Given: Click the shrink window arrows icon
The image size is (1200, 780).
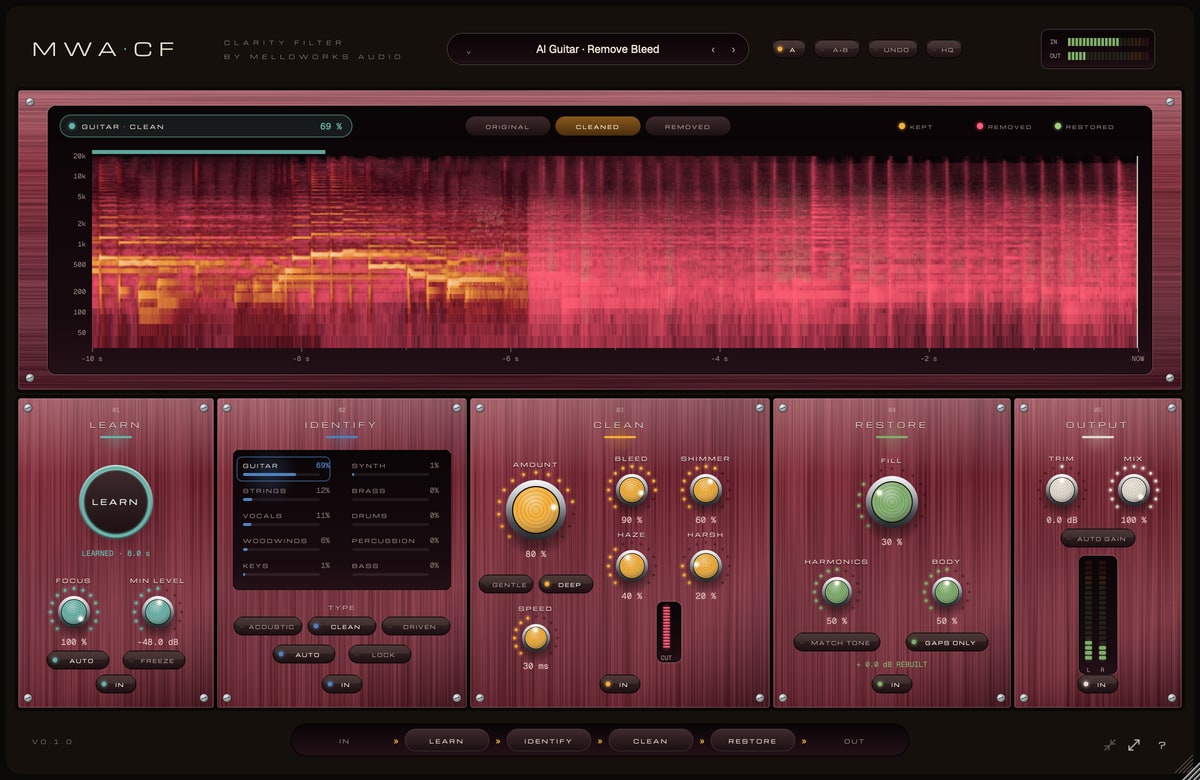Looking at the screenshot, I should coord(1110,745).
